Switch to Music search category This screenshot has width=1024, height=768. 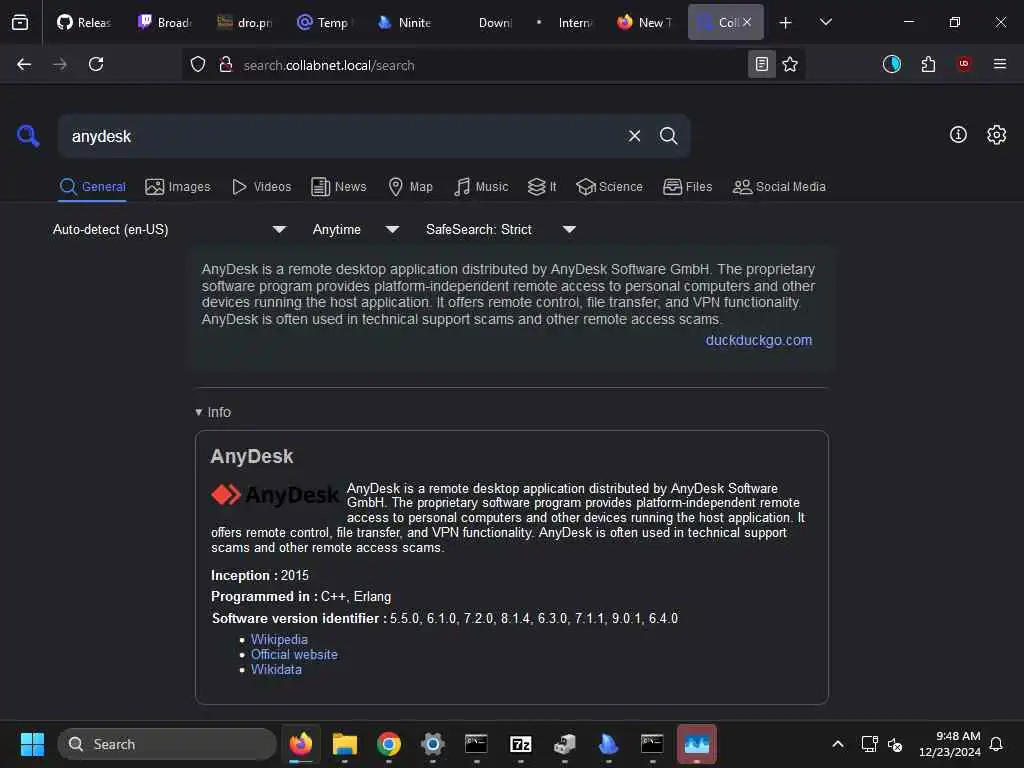pyautogui.click(x=481, y=187)
